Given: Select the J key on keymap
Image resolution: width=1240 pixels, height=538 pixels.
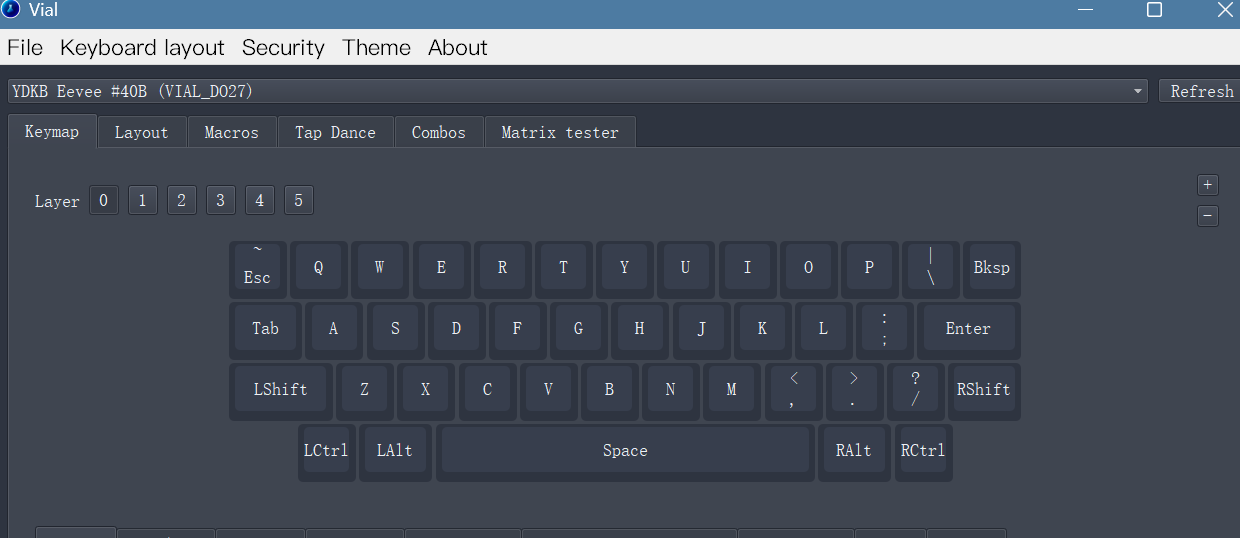Looking at the screenshot, I should tap(701, 330).
